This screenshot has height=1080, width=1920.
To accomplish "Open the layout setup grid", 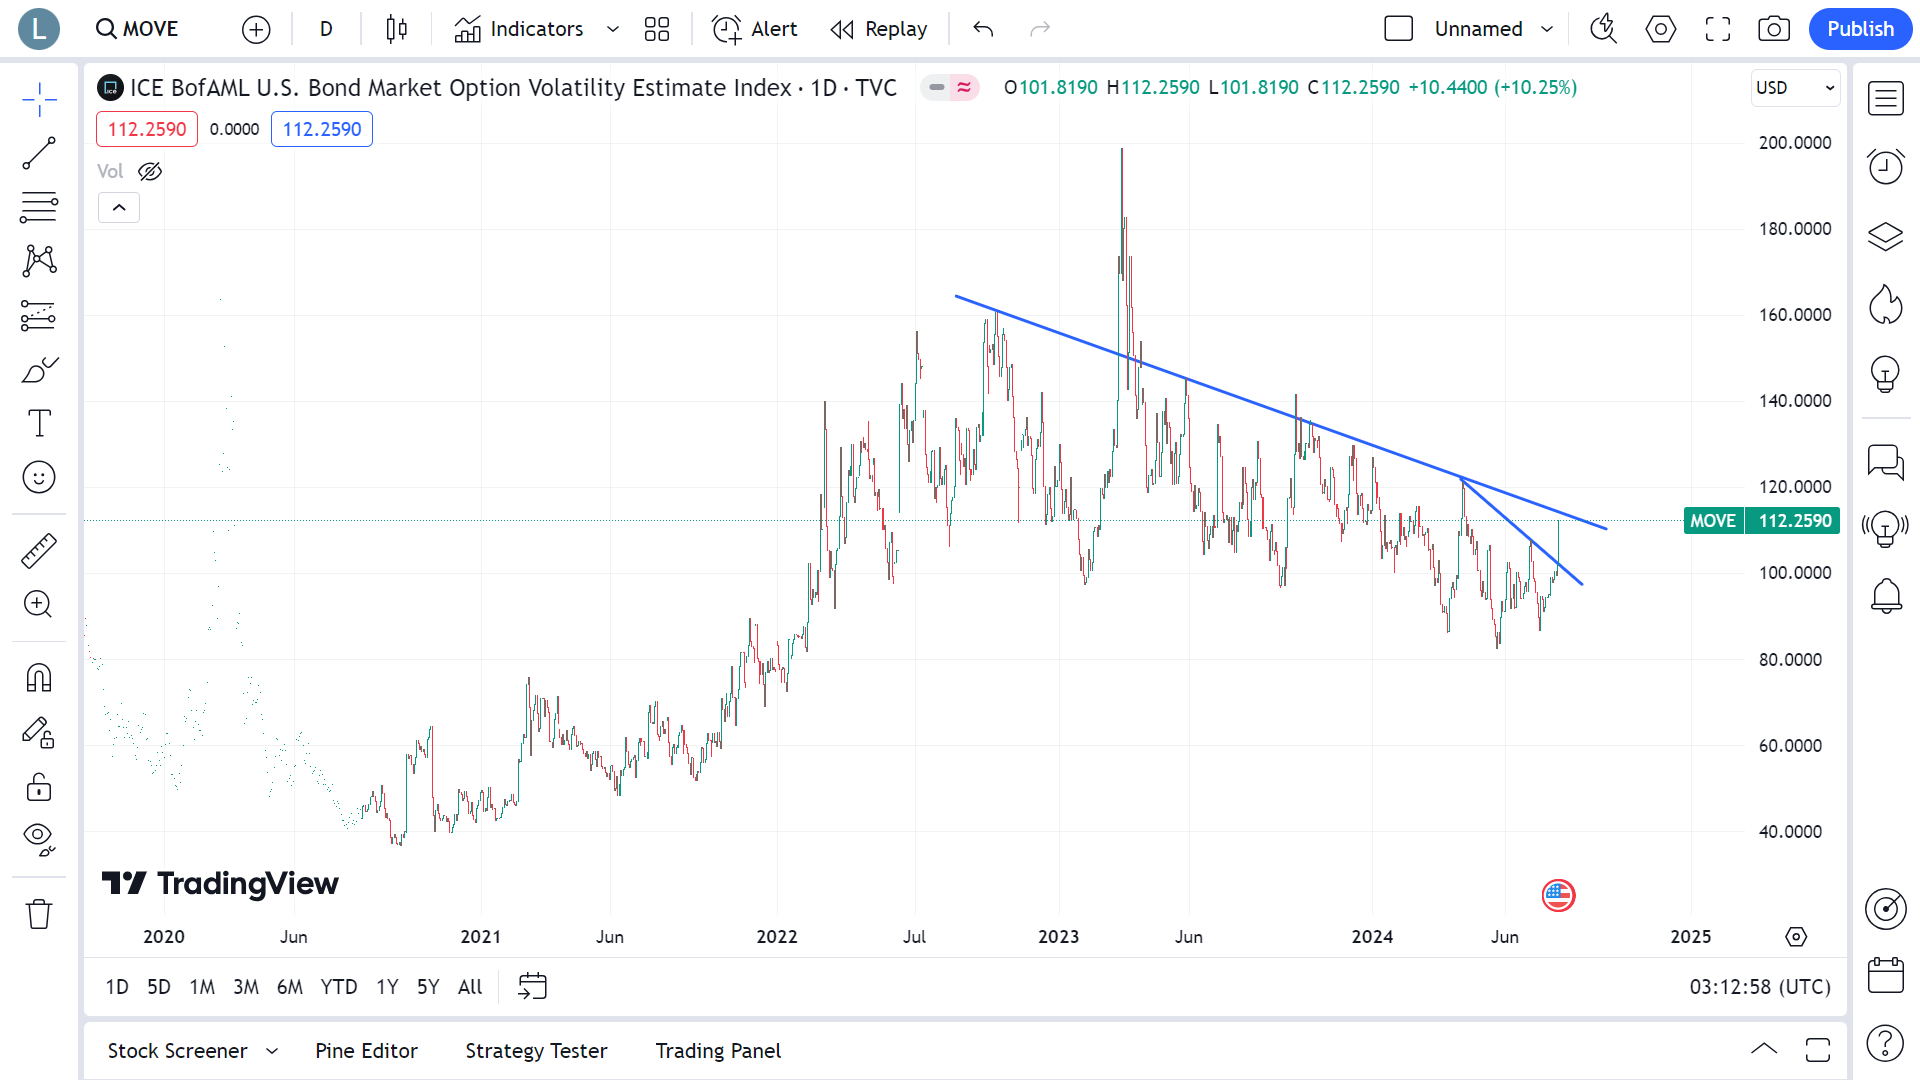I will [x=657, y=29].
